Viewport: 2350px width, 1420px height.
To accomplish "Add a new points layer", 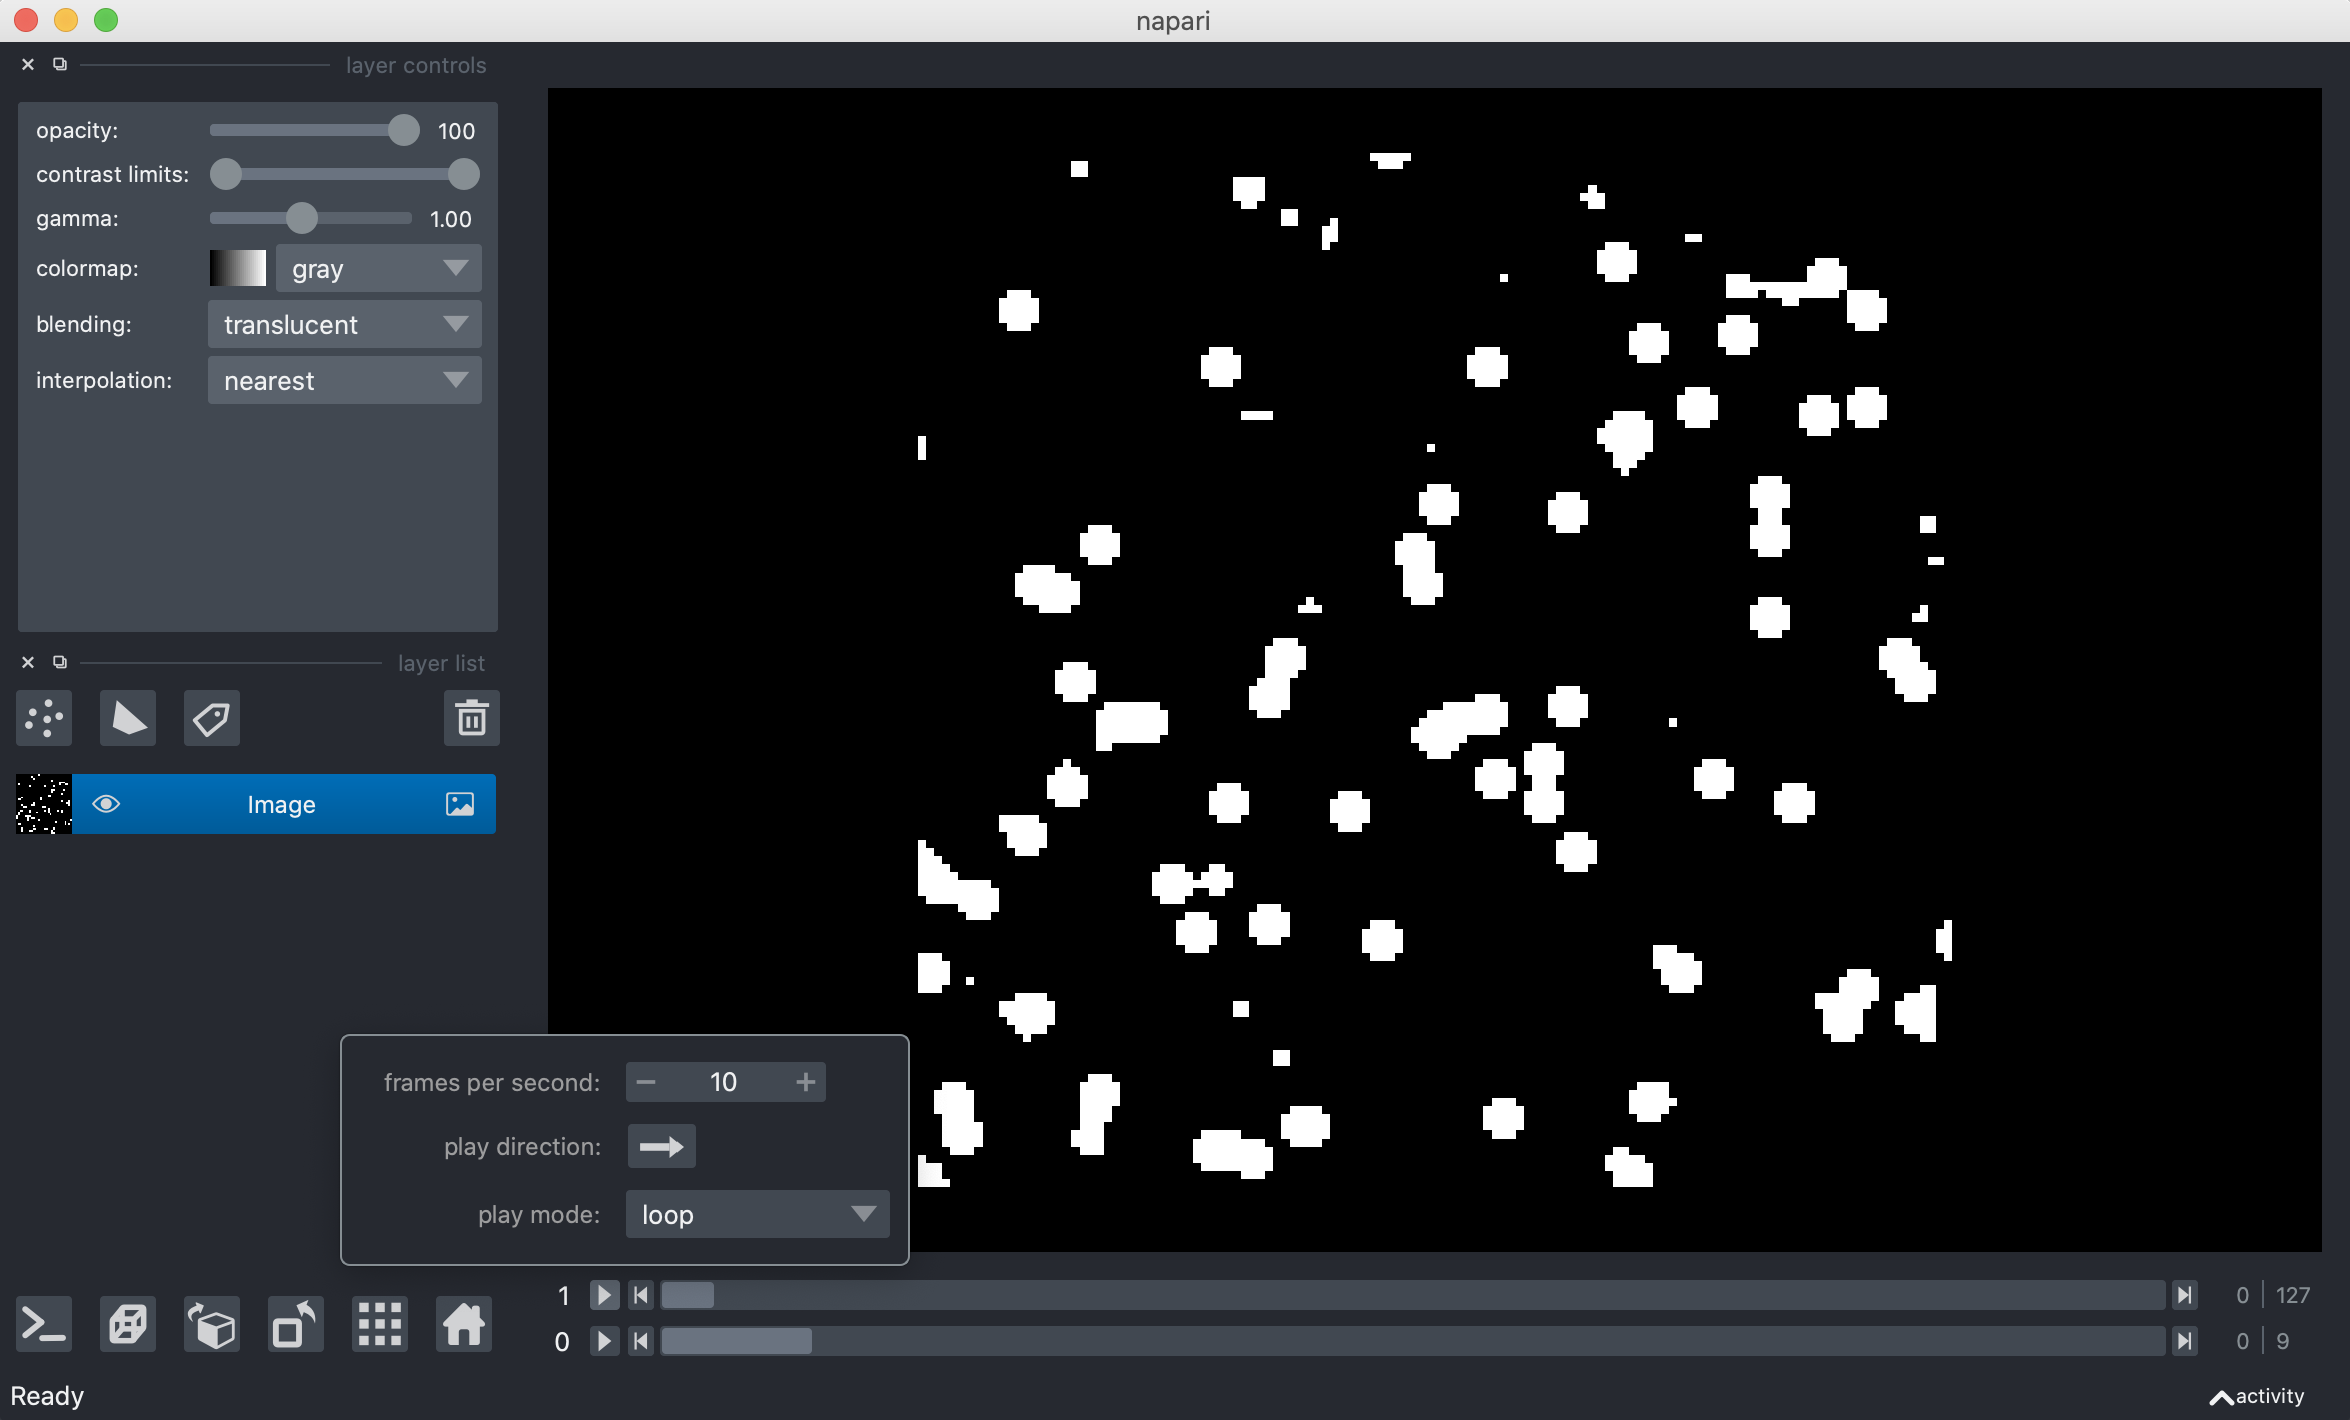I will point(44,718).
